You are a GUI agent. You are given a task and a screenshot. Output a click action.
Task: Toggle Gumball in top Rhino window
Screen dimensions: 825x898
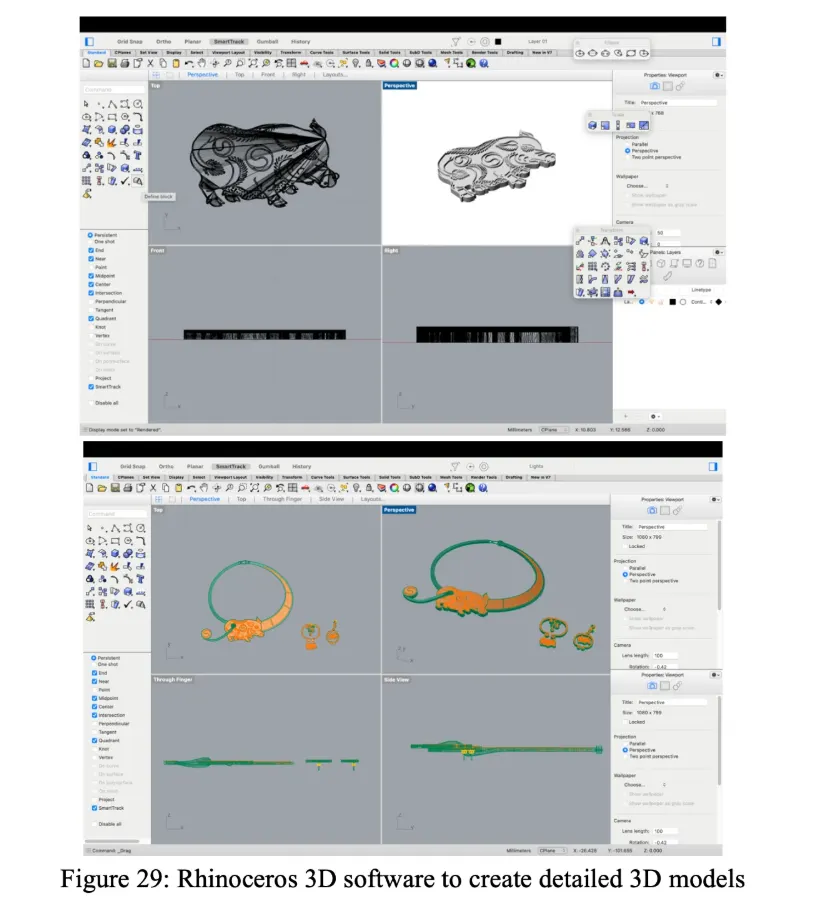(267, 42)
